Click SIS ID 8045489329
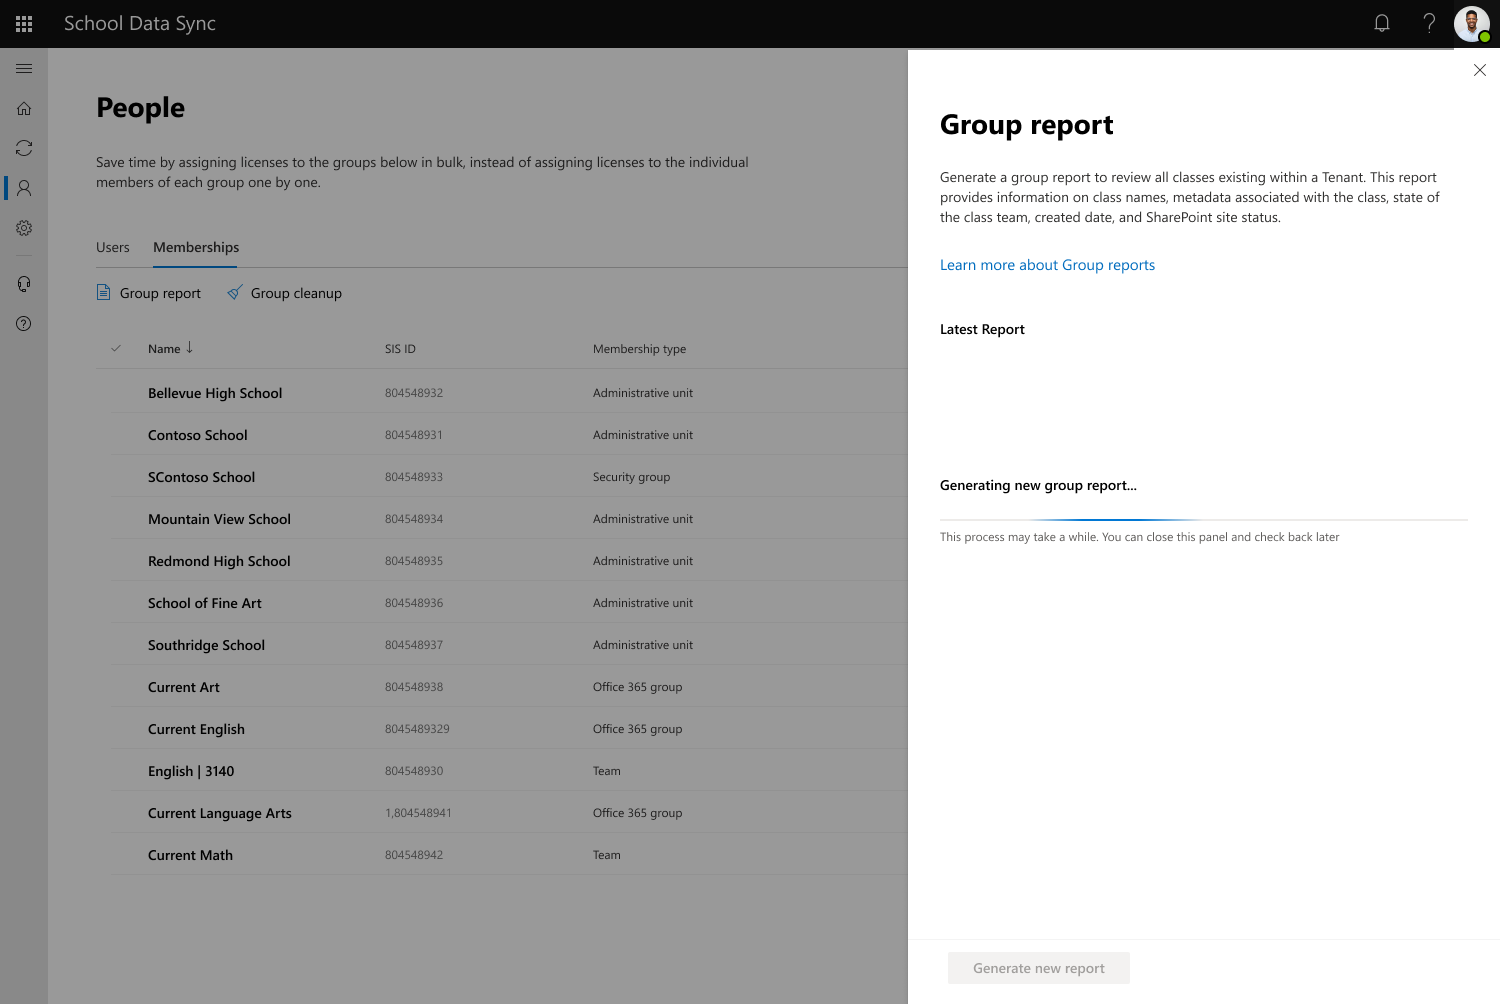1500x1004 pixels. tap(417, 729)
